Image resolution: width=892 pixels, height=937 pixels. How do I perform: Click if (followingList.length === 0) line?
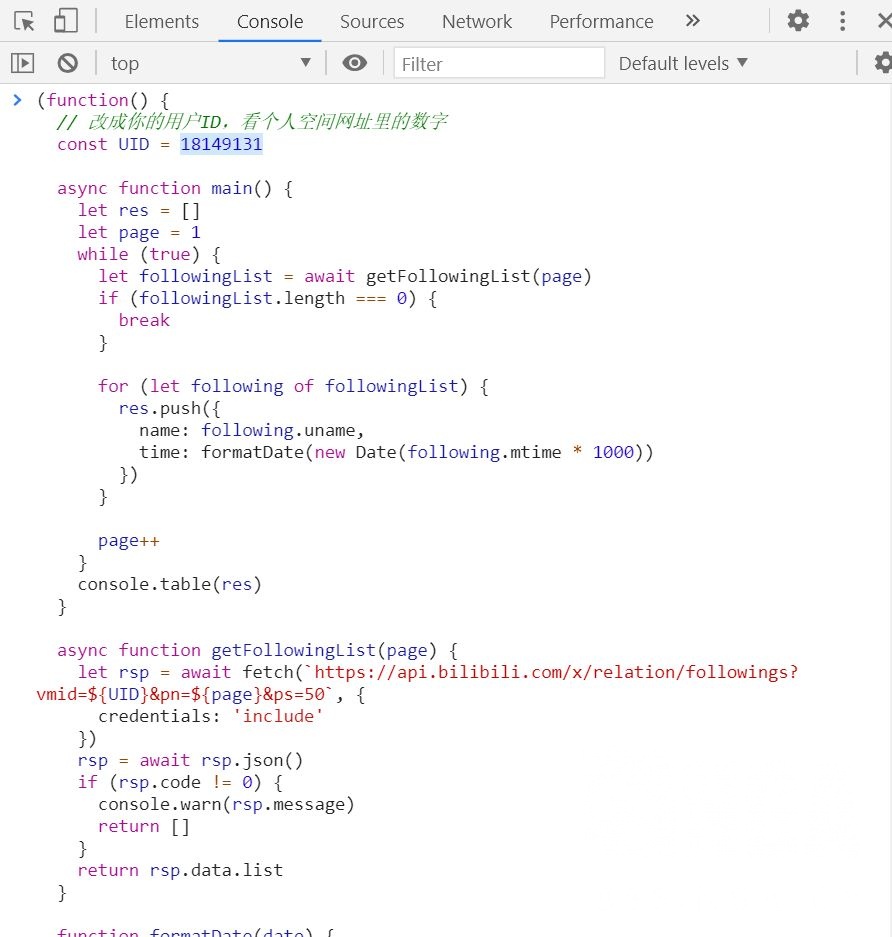[x=268, y=298]
